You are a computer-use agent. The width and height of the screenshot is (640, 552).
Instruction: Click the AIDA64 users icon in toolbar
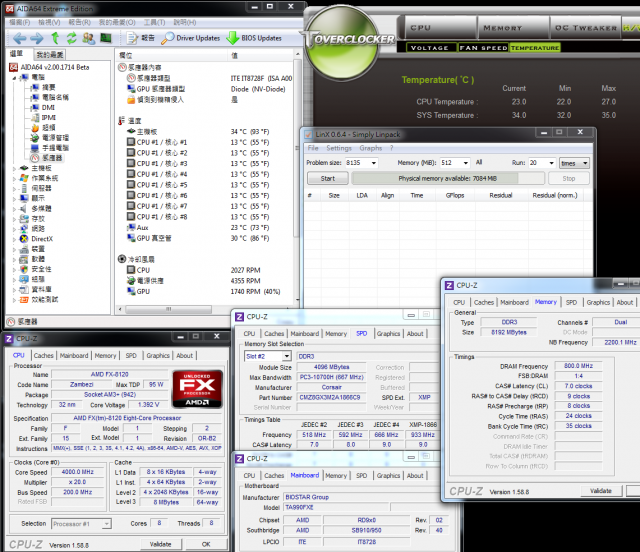pos(88,38)
